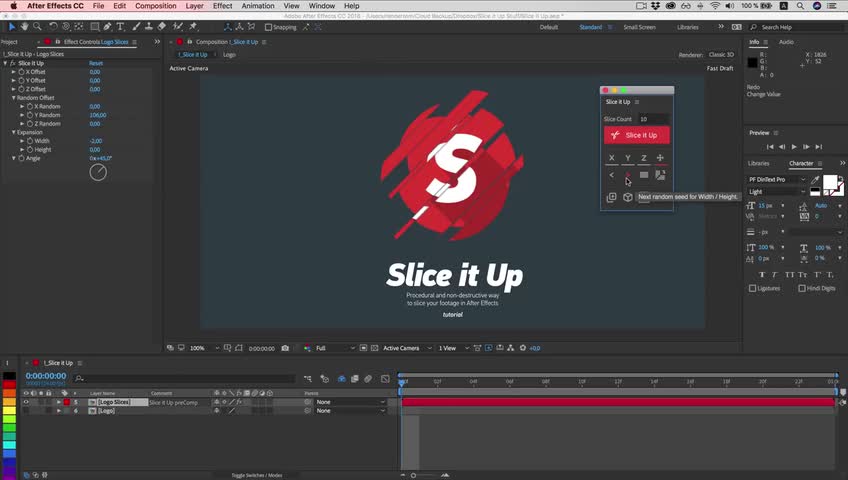848x480 pixels.
Task: Click the previous random seed arrow
Action: (612, 175)
